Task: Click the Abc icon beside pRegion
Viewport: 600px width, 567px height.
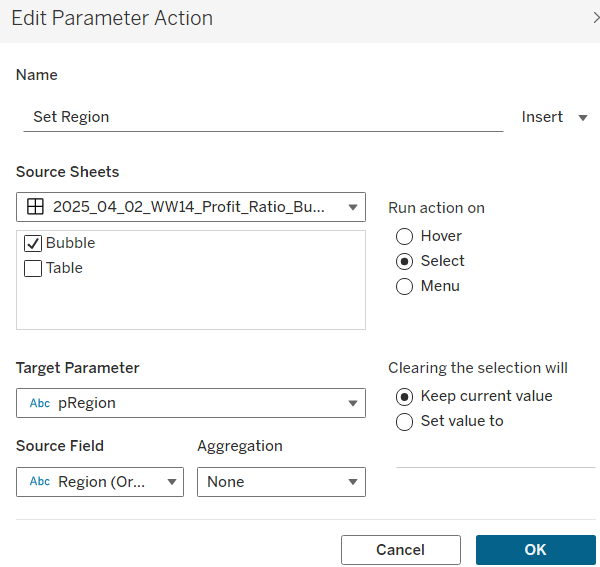Action: [x=40, y=403]
